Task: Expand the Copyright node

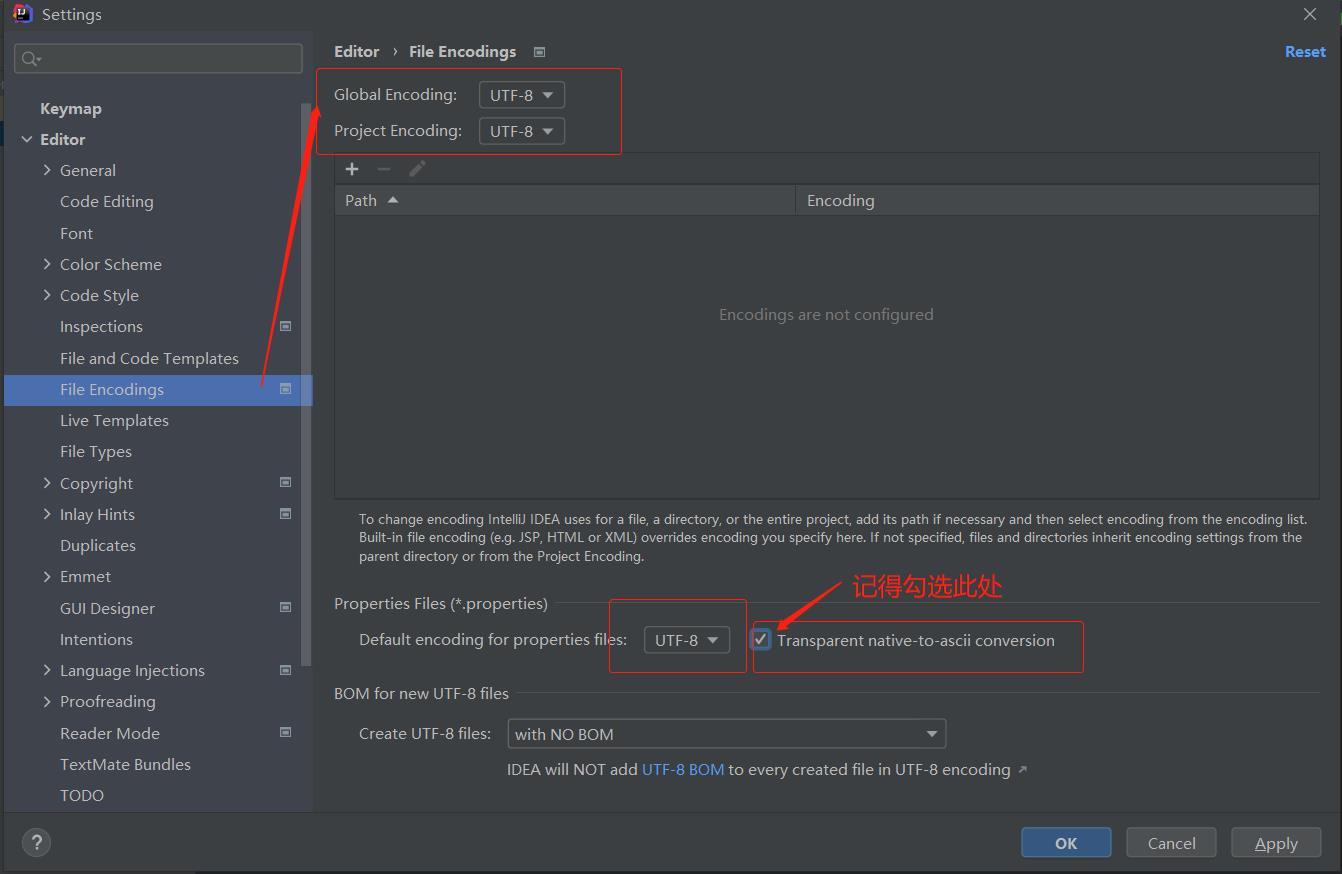Action: pyautogui.click(x=47, y=483)
